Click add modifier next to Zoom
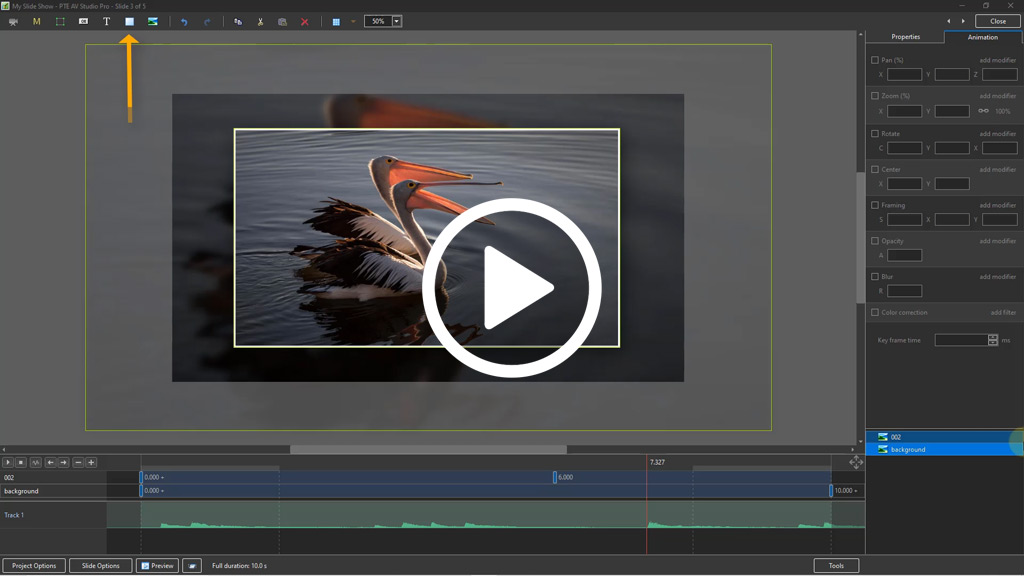The image size is (1024, 576). [997, 96]
